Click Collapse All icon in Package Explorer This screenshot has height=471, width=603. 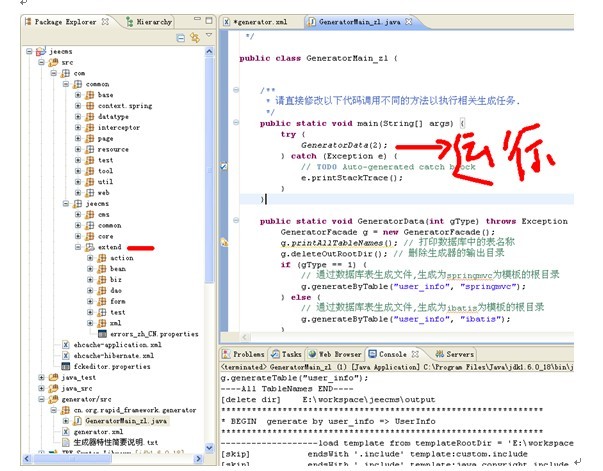(x=180, y=38)
